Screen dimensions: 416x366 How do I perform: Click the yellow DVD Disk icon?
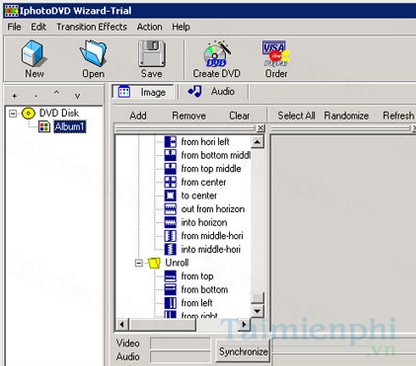coord(28,113)
